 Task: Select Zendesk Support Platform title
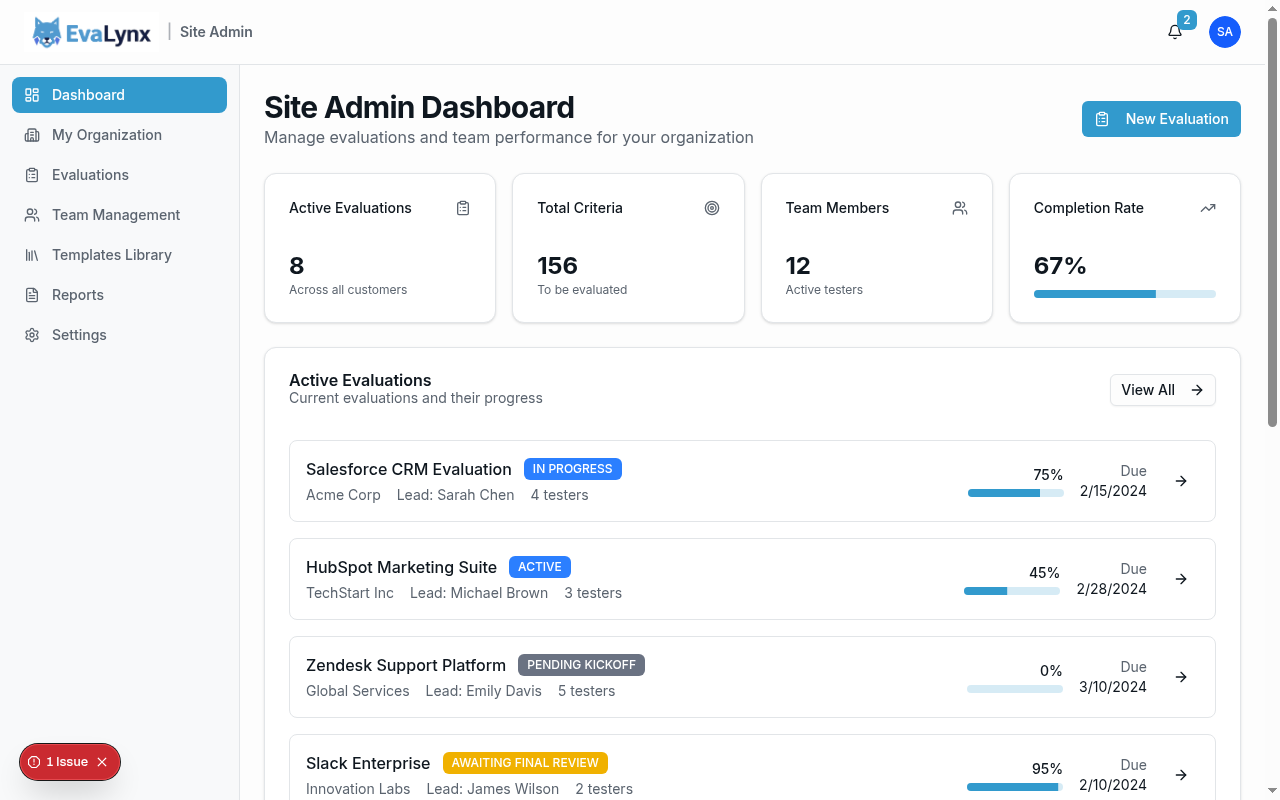point(406,665)
